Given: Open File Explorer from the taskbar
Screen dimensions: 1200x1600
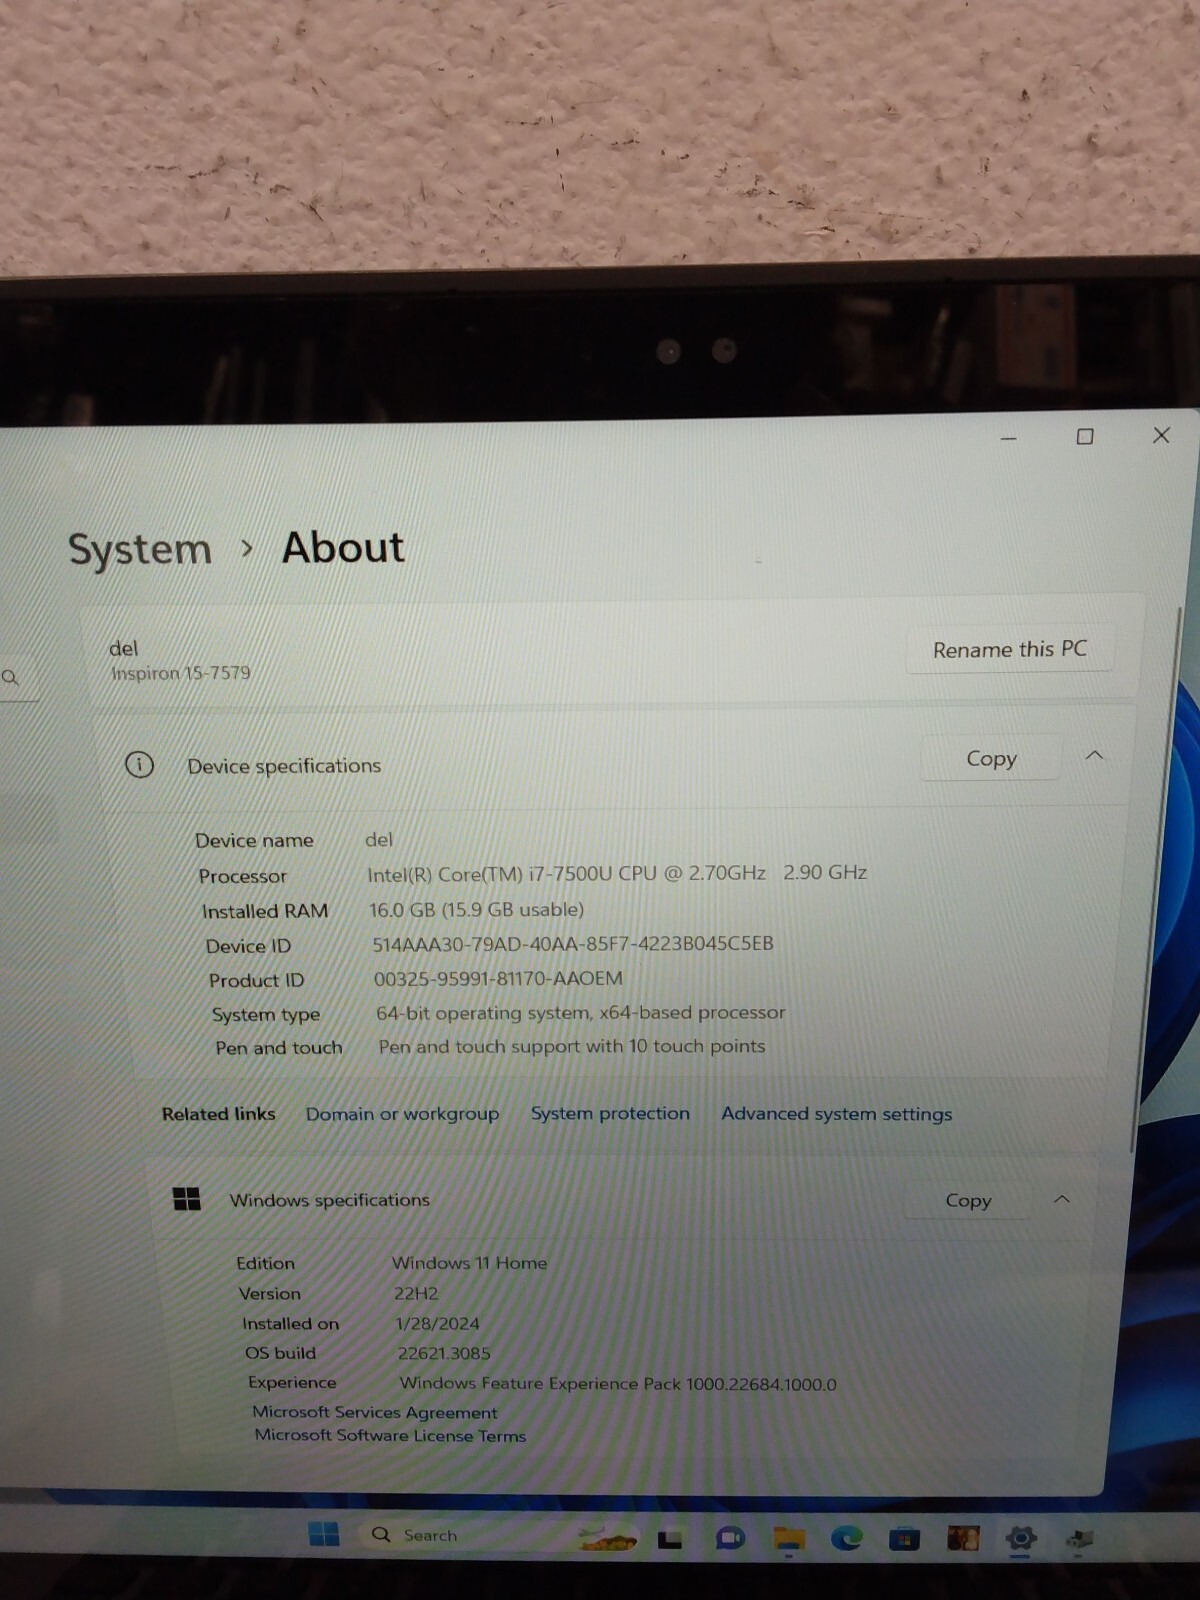Looking at the screenshot, I should coord(788,1540).
